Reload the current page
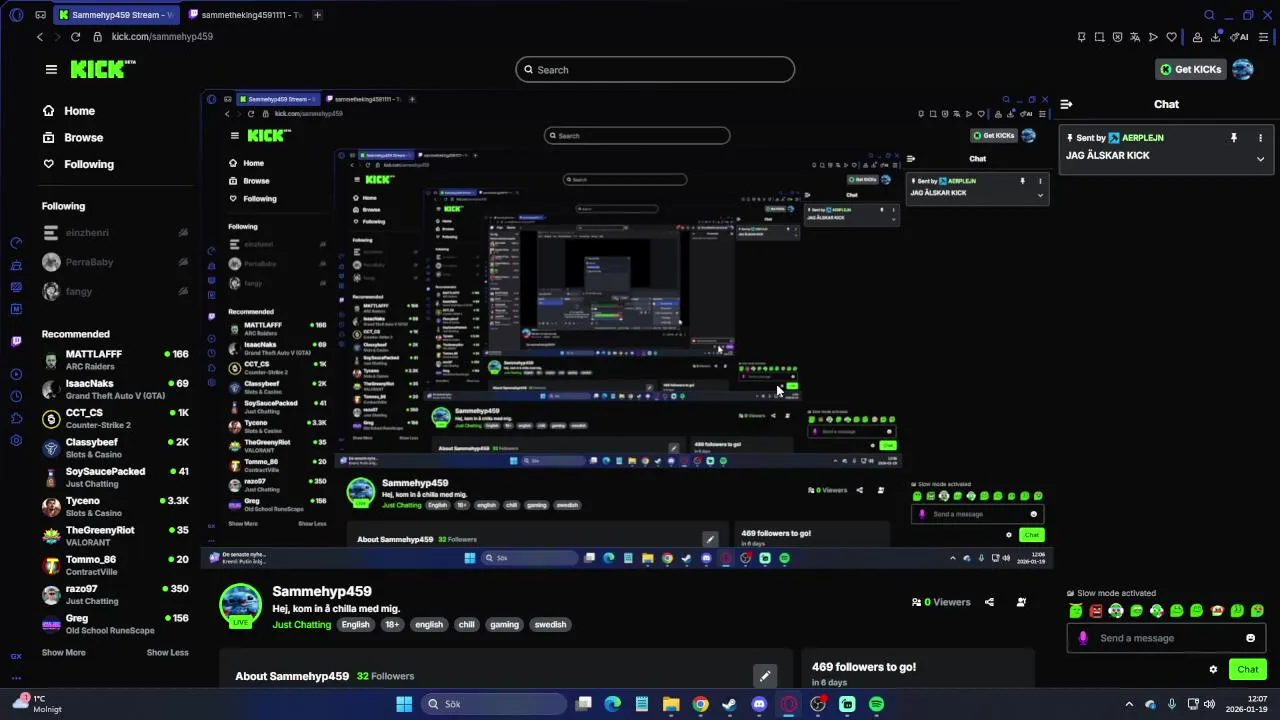 [75, 37]
